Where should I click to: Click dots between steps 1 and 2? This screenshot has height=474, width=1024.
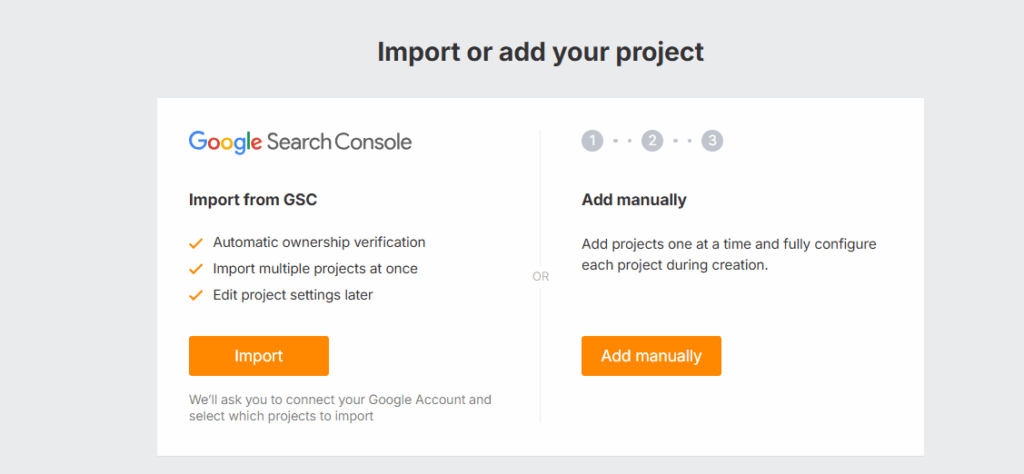point(622,141)
